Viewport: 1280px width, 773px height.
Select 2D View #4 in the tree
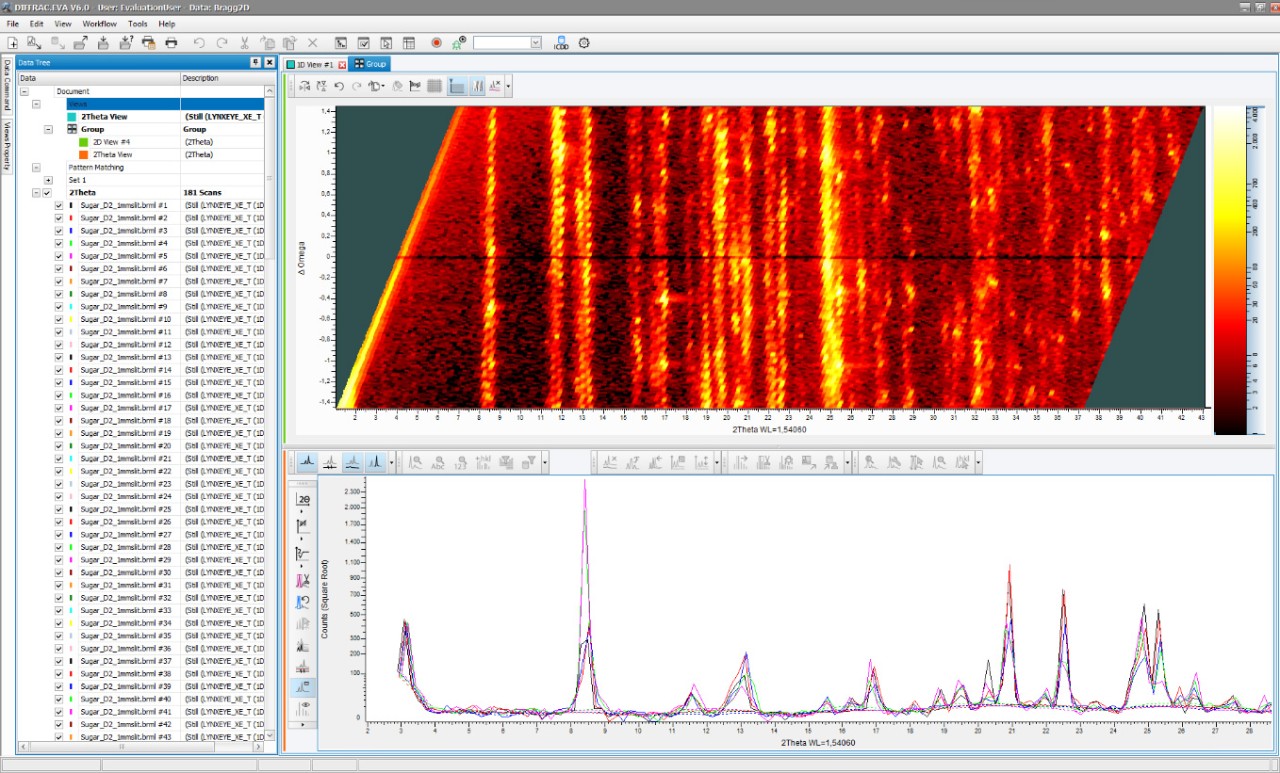pos(111,142)
